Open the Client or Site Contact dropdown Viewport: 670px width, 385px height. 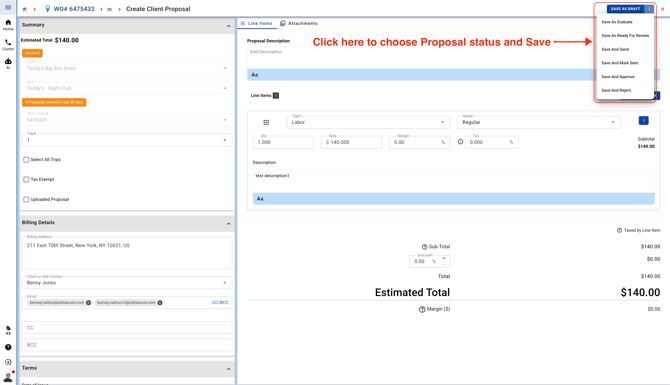[x=127, y=282]
